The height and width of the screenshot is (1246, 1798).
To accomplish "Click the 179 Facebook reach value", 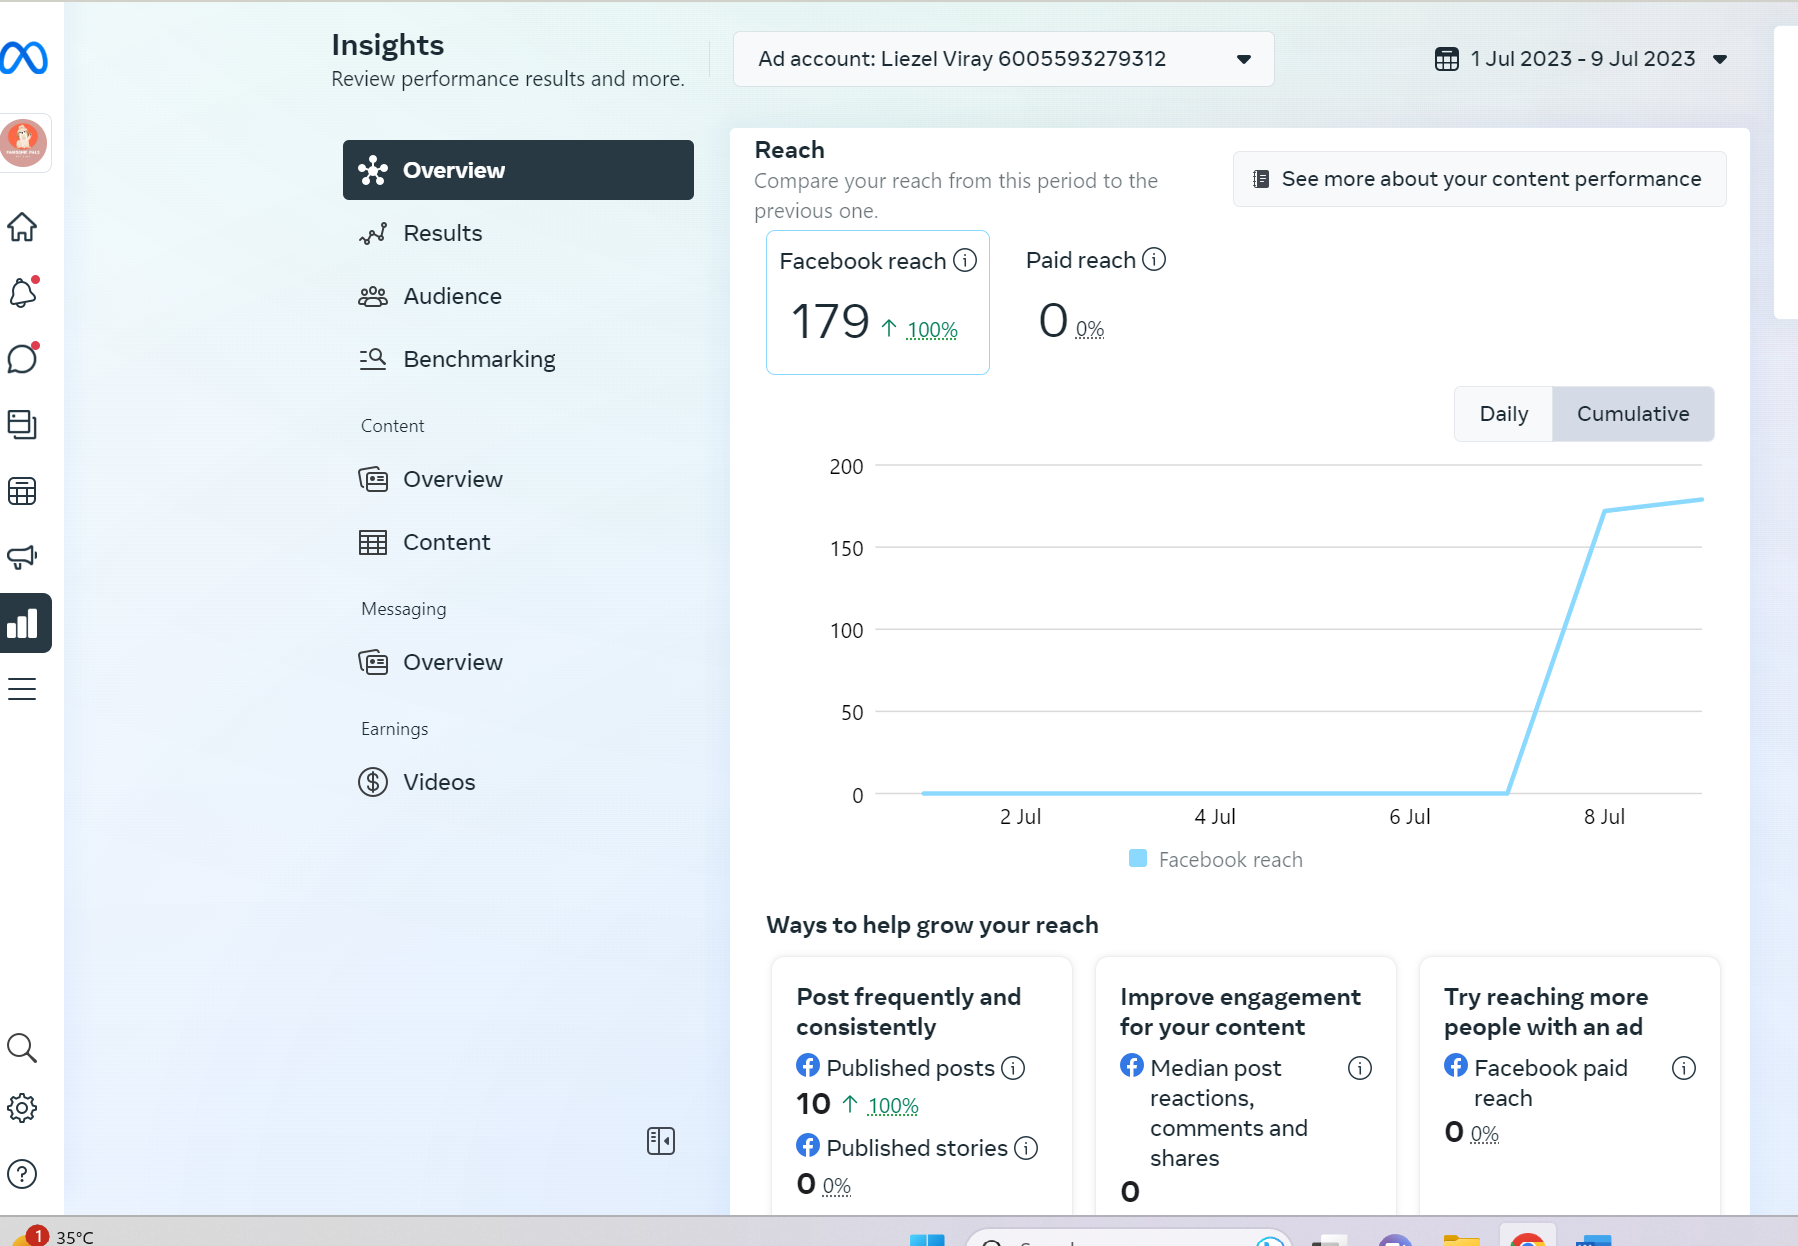I will (x=830, y=322).
